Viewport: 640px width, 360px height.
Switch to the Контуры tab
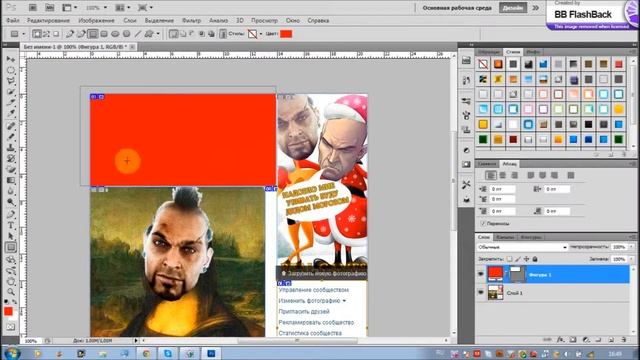point(531,237)
